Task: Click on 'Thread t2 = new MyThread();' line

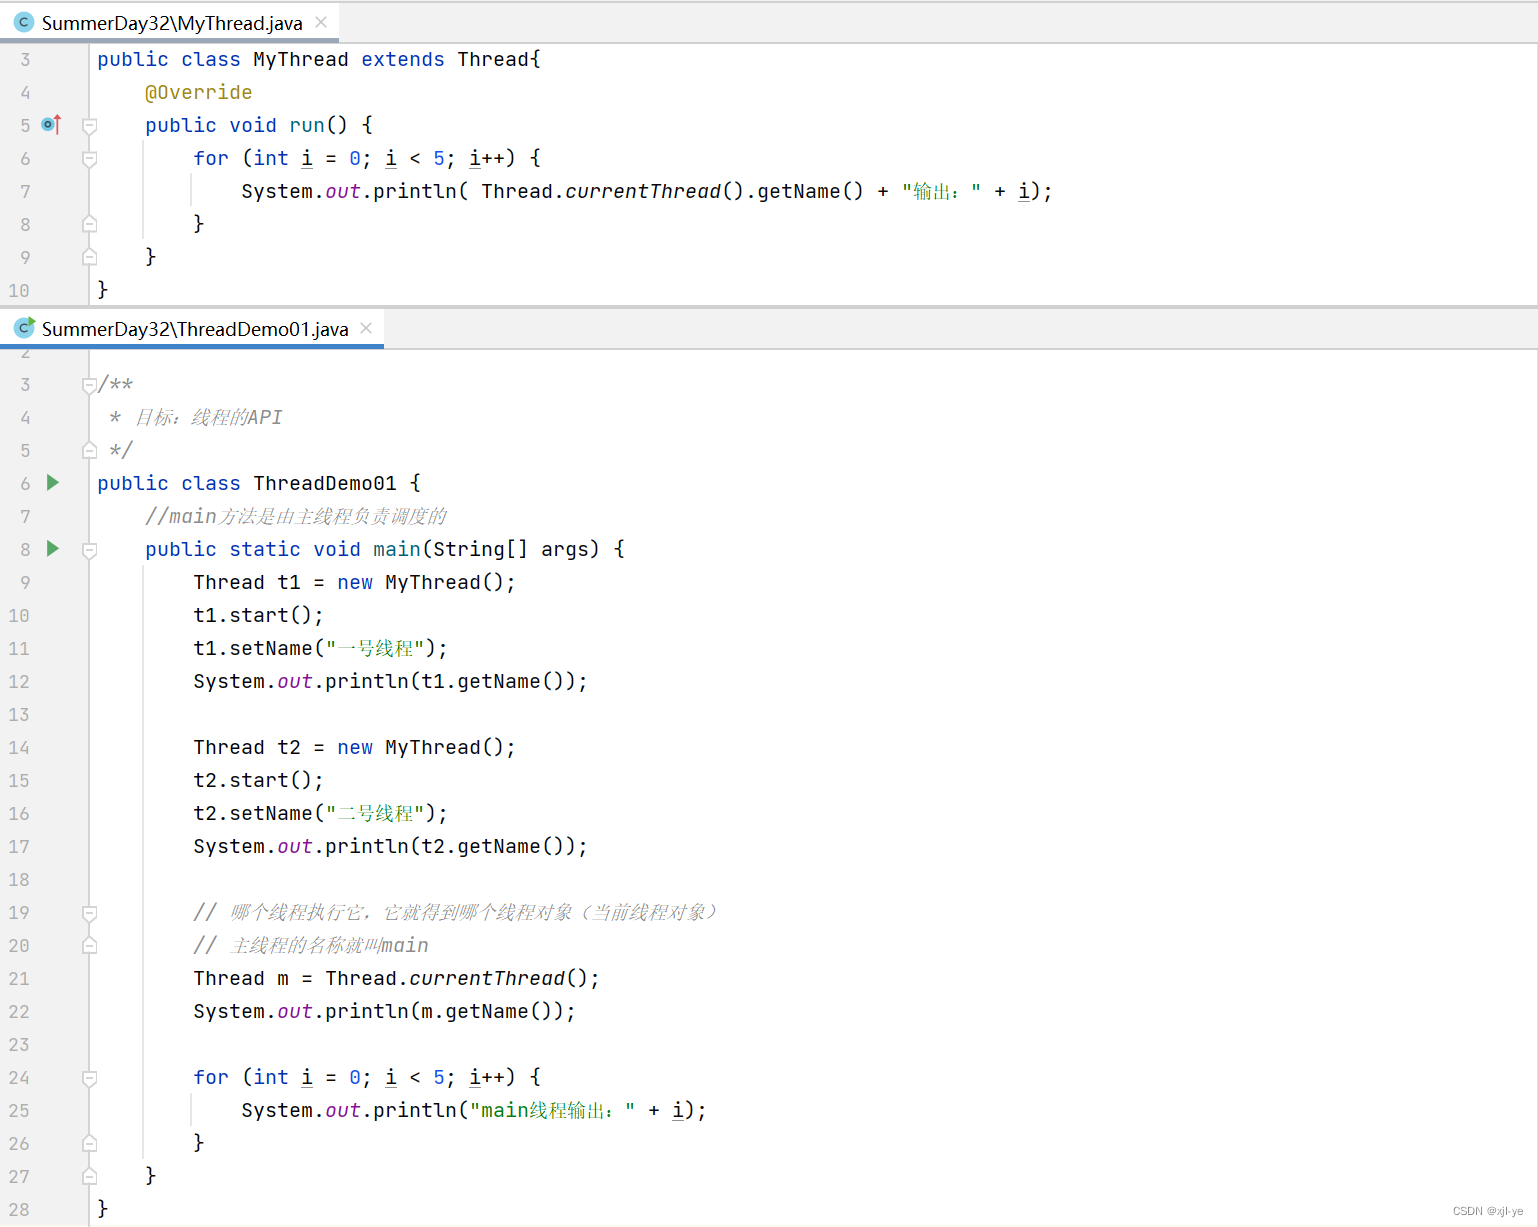Action: tap(354, 747)
